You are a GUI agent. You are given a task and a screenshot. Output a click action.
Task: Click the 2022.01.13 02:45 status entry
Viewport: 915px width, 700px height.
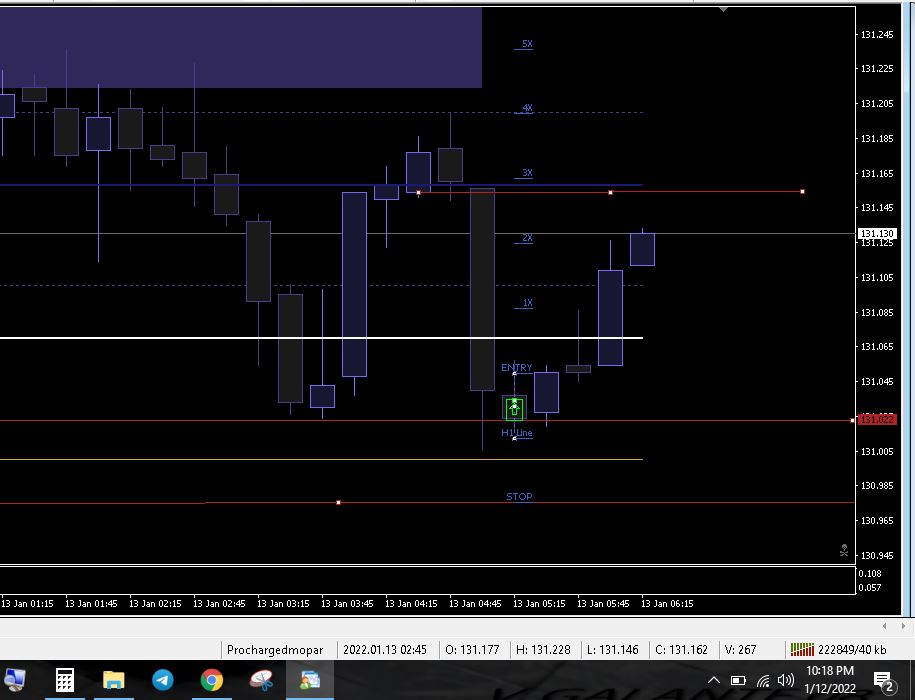[x=385, y=649]
